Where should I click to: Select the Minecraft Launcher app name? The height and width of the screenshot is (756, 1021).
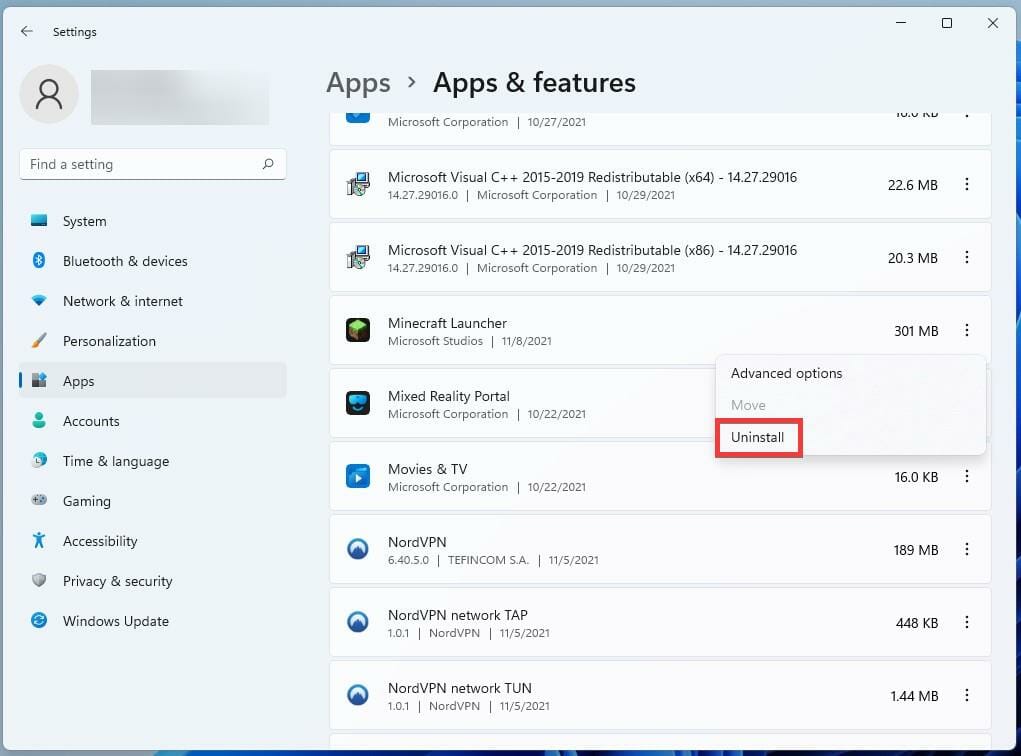447,324
